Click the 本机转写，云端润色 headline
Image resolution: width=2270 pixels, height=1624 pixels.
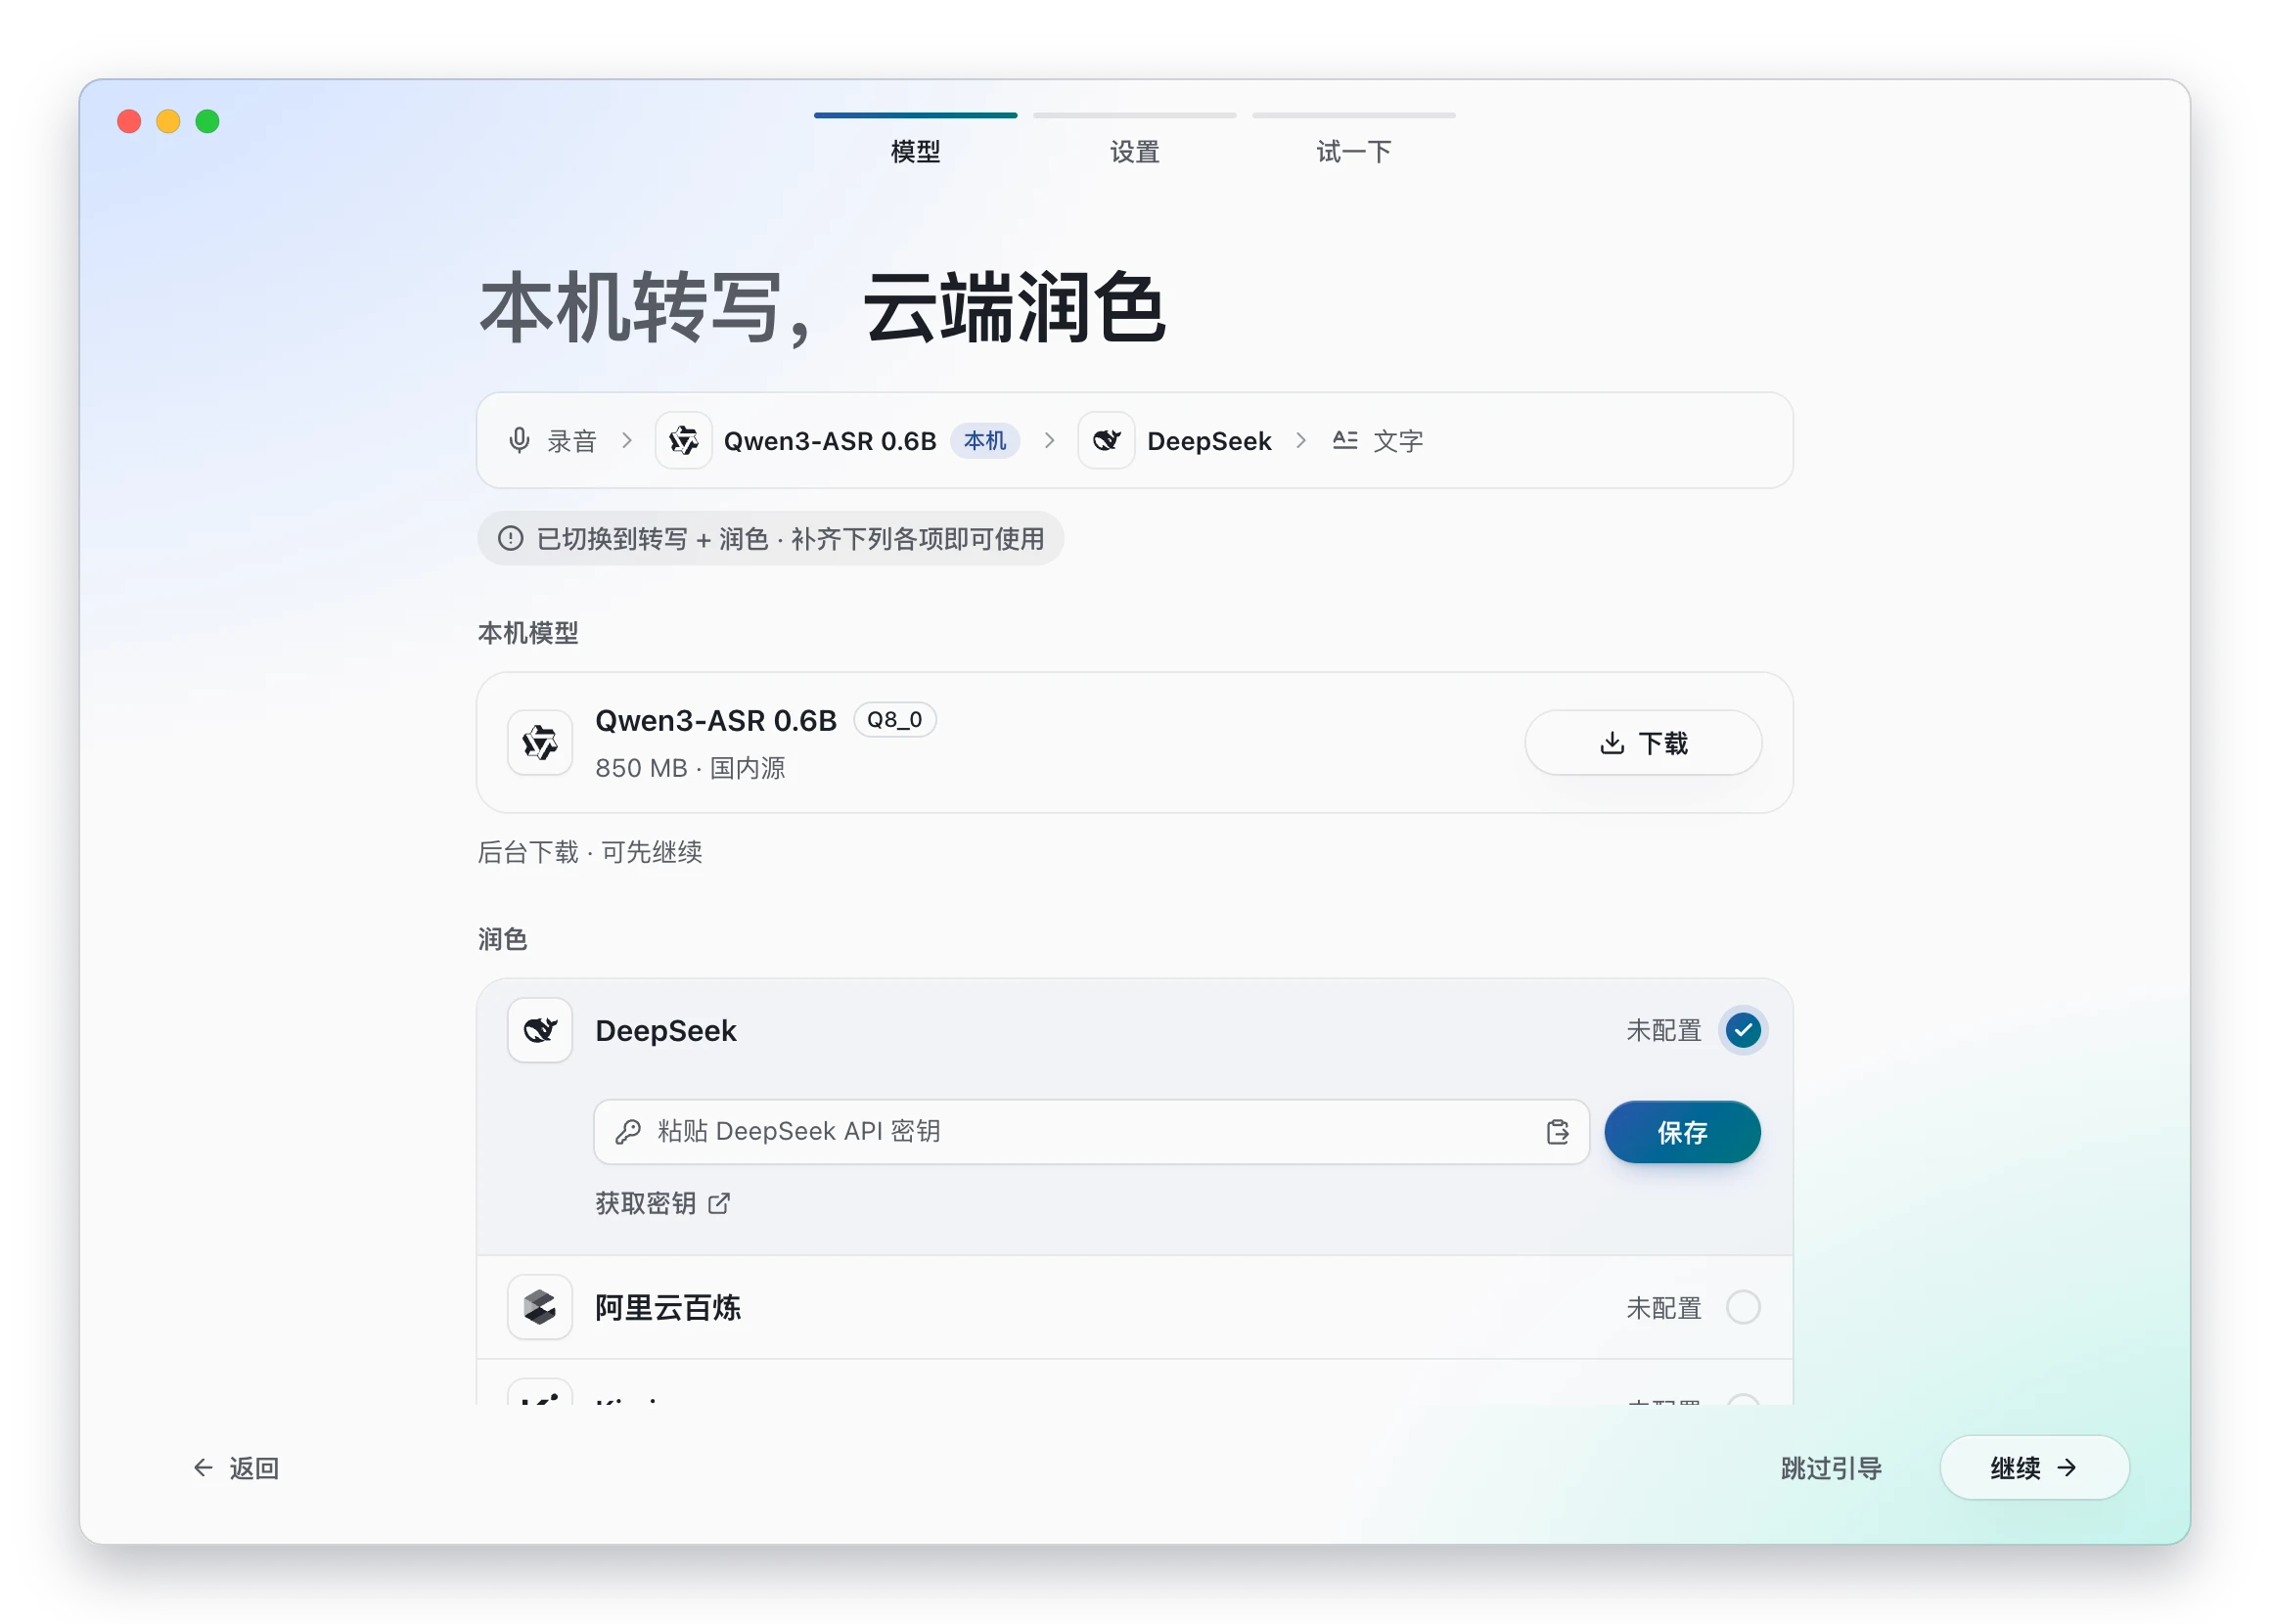(x=823, y=308)
